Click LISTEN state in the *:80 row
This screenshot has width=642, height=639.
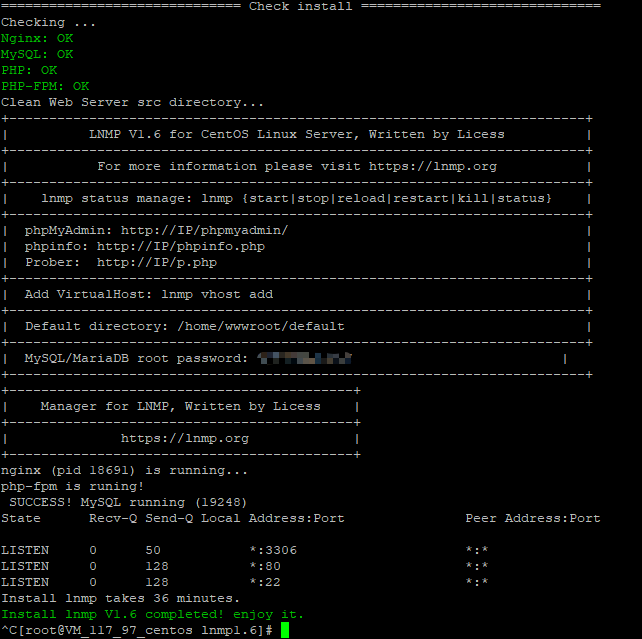25,566
